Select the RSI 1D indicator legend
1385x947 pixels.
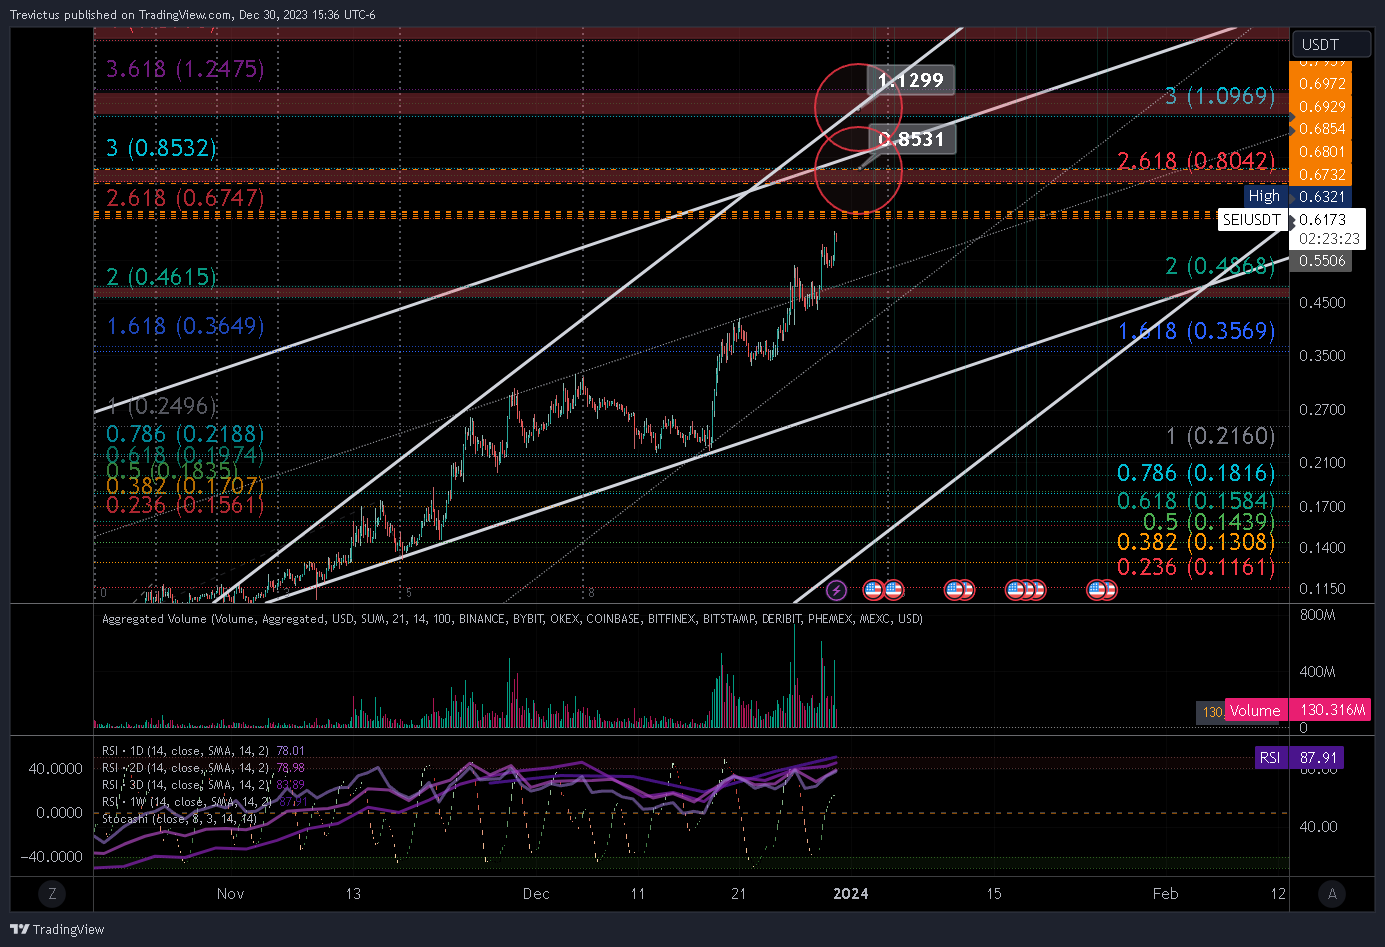pyautogui.click(x=203, y=750)
